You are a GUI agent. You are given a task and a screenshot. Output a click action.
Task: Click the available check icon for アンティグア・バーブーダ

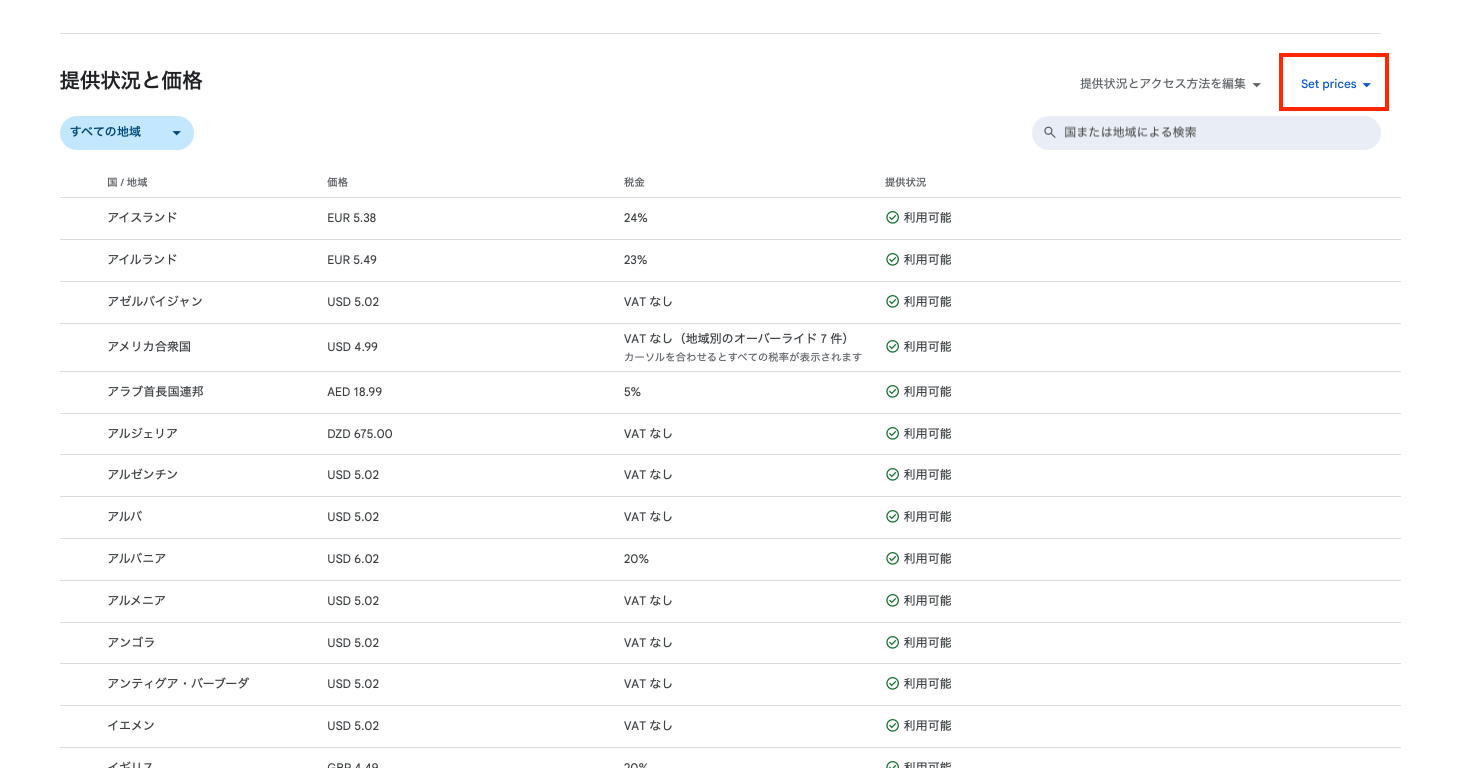click(892, 684)
